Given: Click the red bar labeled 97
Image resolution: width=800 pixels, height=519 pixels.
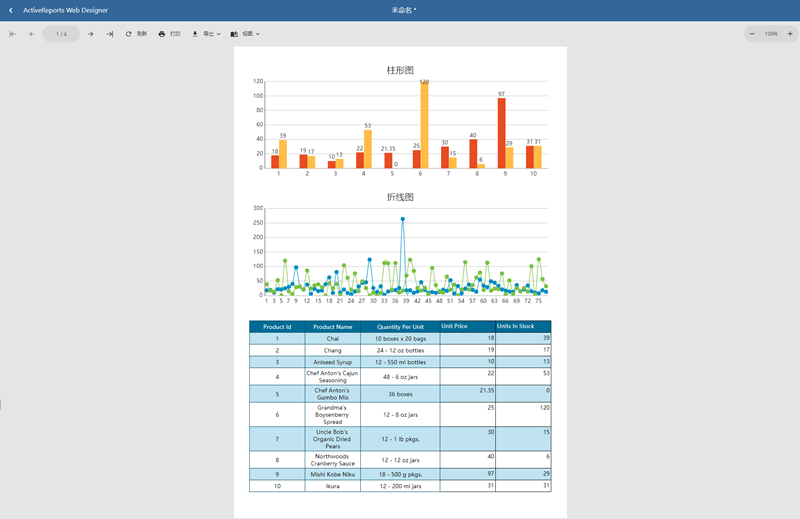Looking at the screenshot, I should click(x=501, y=132).
